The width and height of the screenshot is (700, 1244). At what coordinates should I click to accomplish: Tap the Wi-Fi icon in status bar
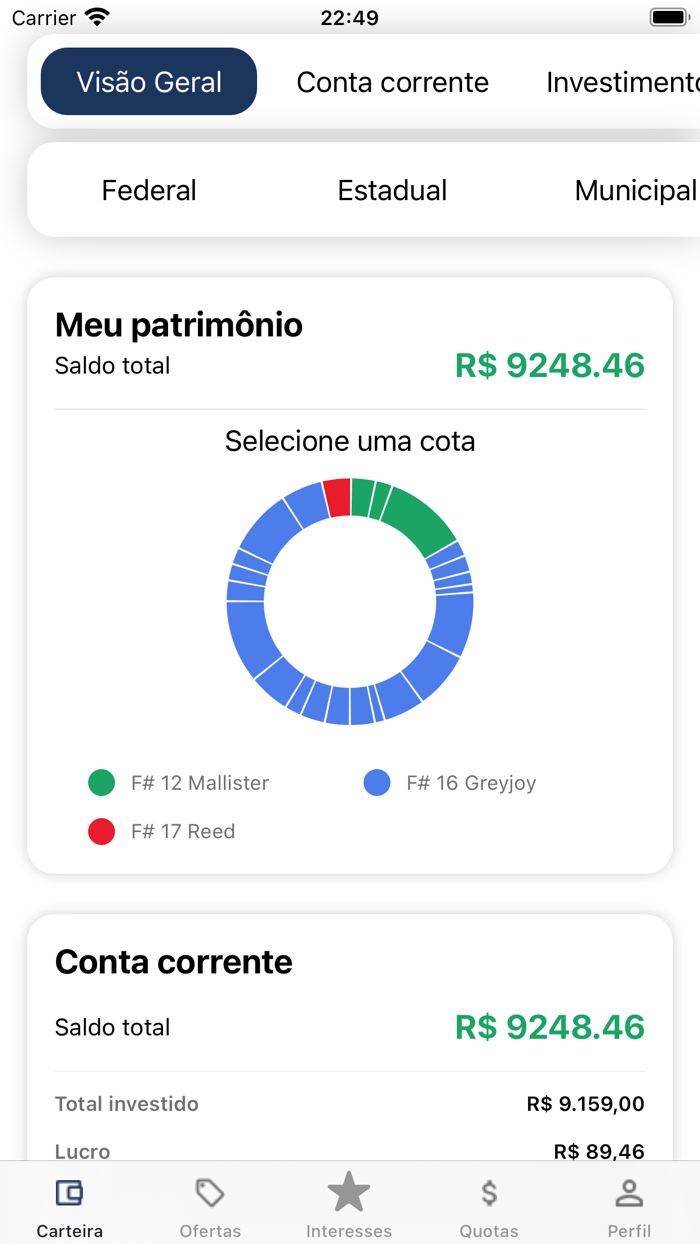[x=97, y=15]
